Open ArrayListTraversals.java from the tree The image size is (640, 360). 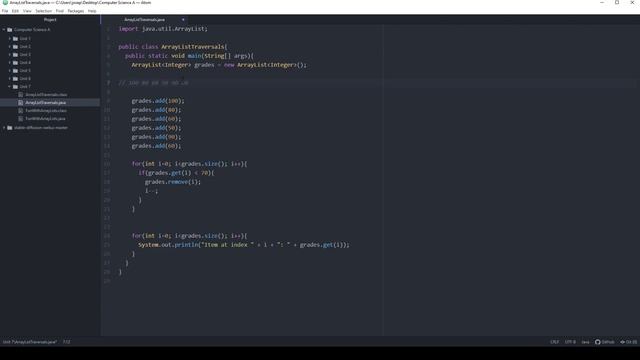[45, 102]
